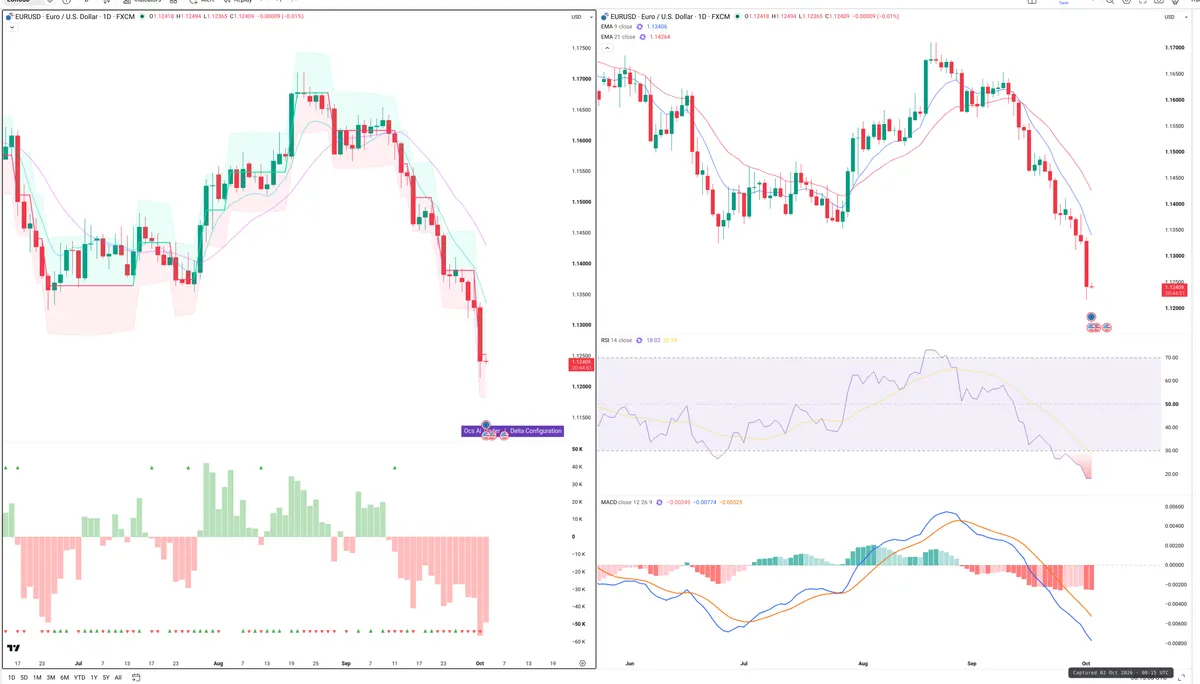Click the Aug label on right chart time axis
Screen dimensions: 1200x684
coord(864,662)
